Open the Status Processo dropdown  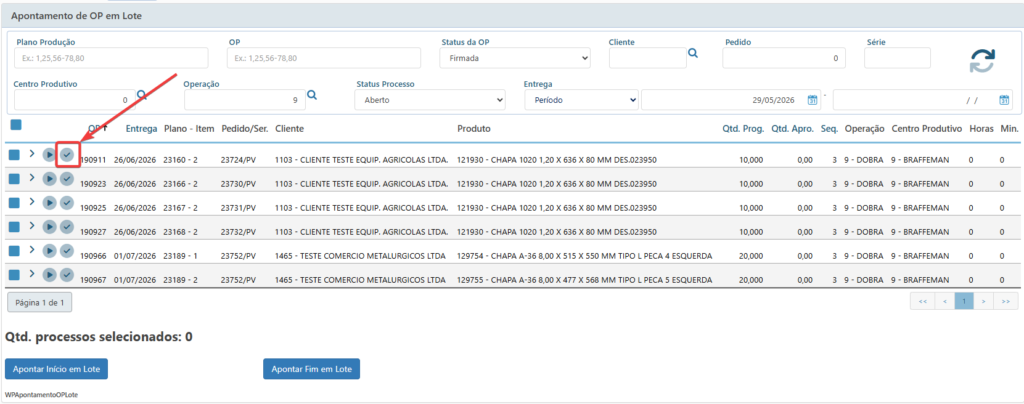[x=430, y=100]
